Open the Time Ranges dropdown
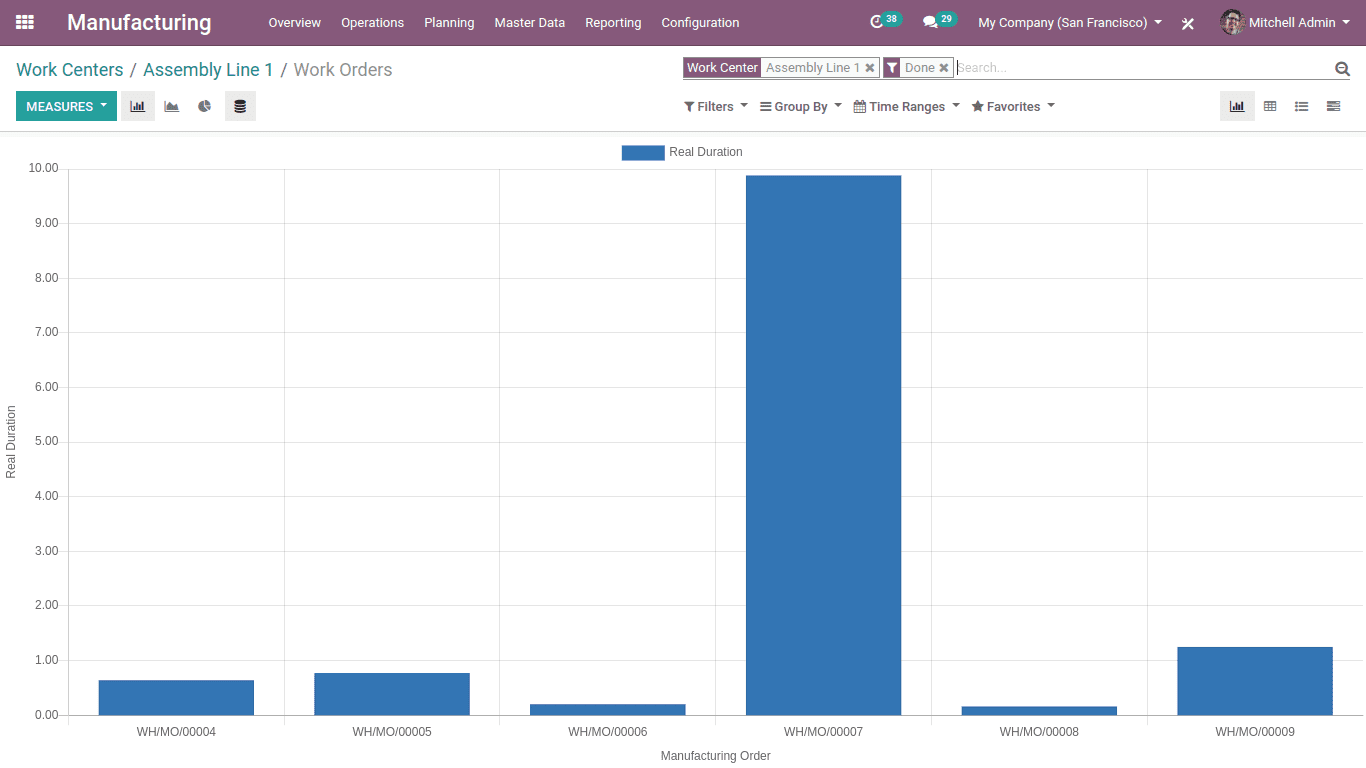This screenshot has height=768, width=1366. pos(906,107)
